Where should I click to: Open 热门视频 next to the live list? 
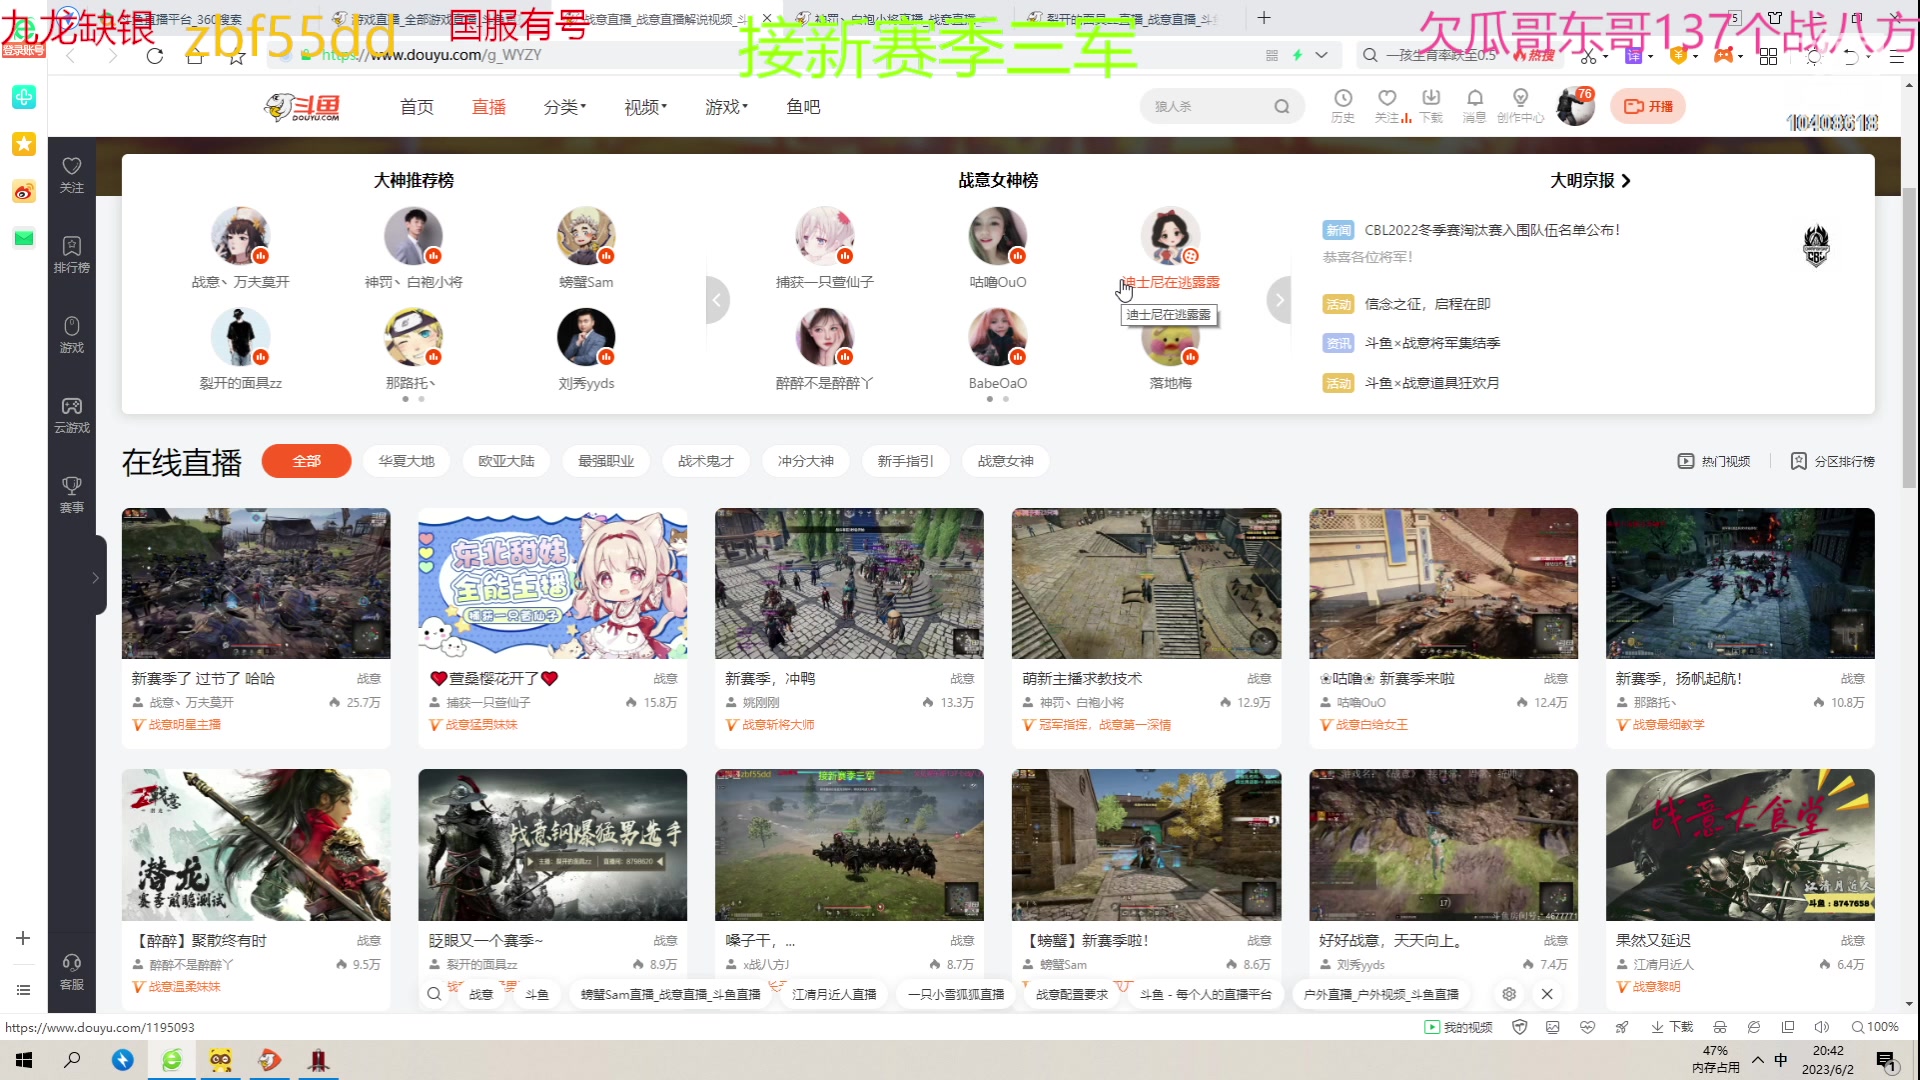click(1713, 461)
